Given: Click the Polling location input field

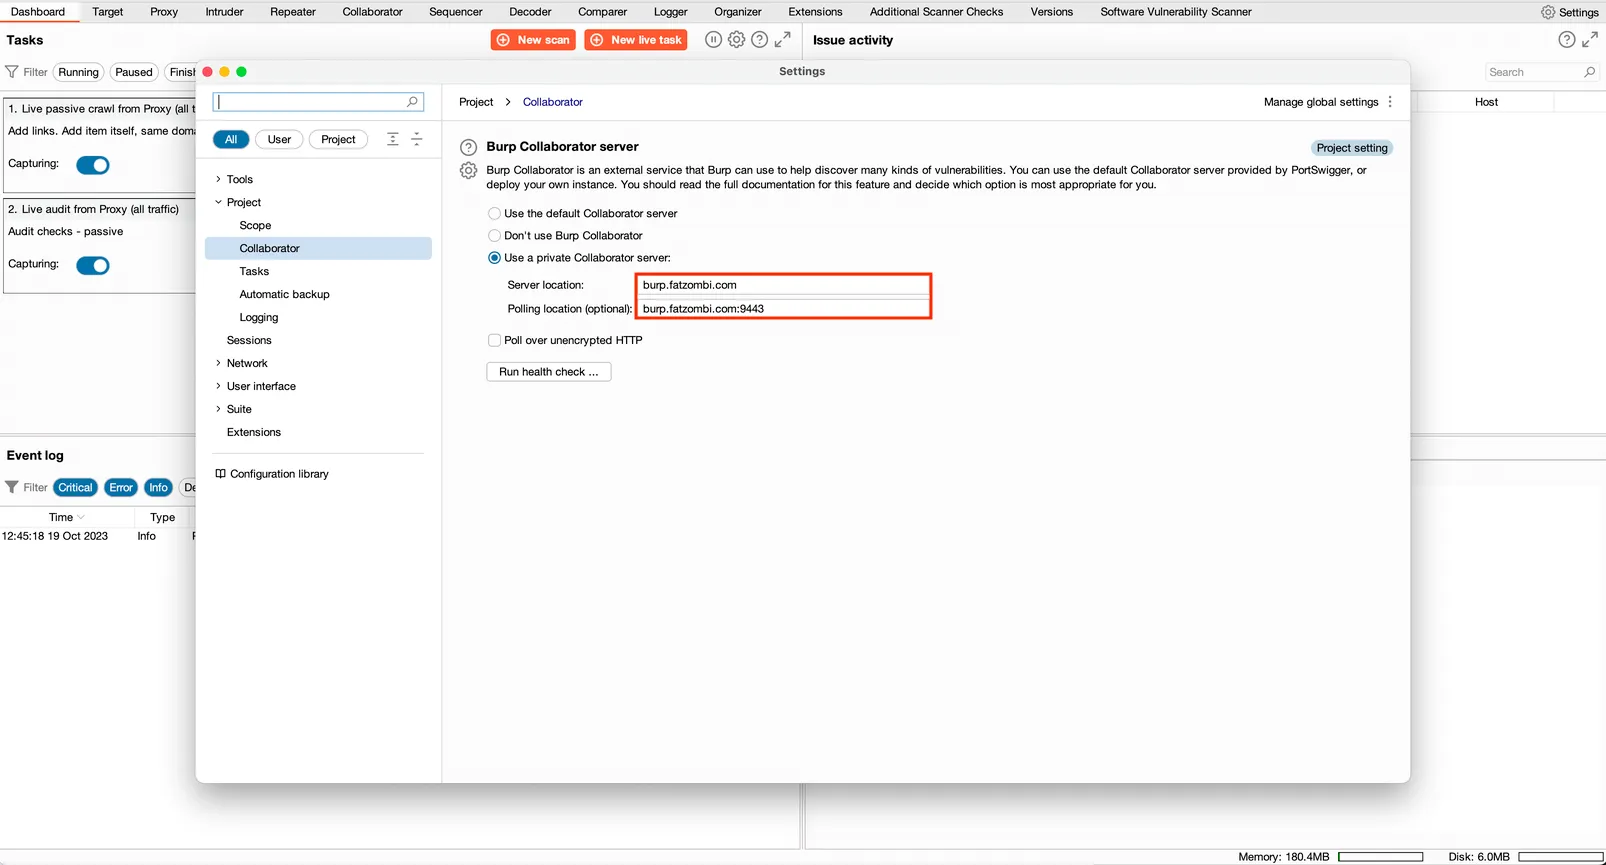Looking at the screenshot, I should click(x=783, y=309).
